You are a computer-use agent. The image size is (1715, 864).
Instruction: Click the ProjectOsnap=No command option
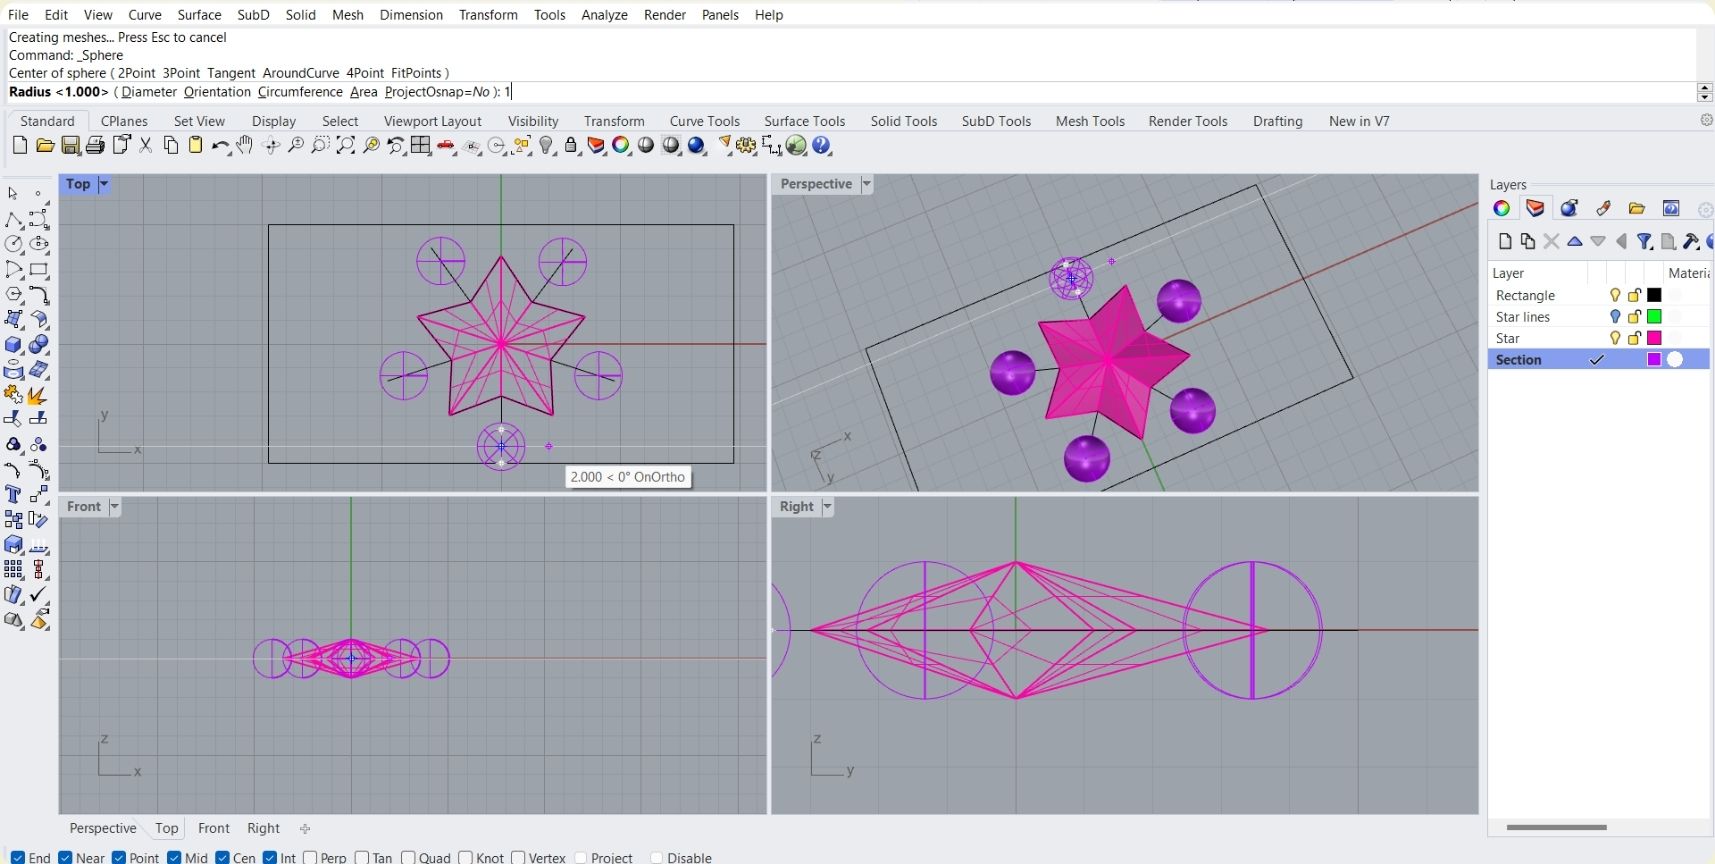[x=437, y=92]
